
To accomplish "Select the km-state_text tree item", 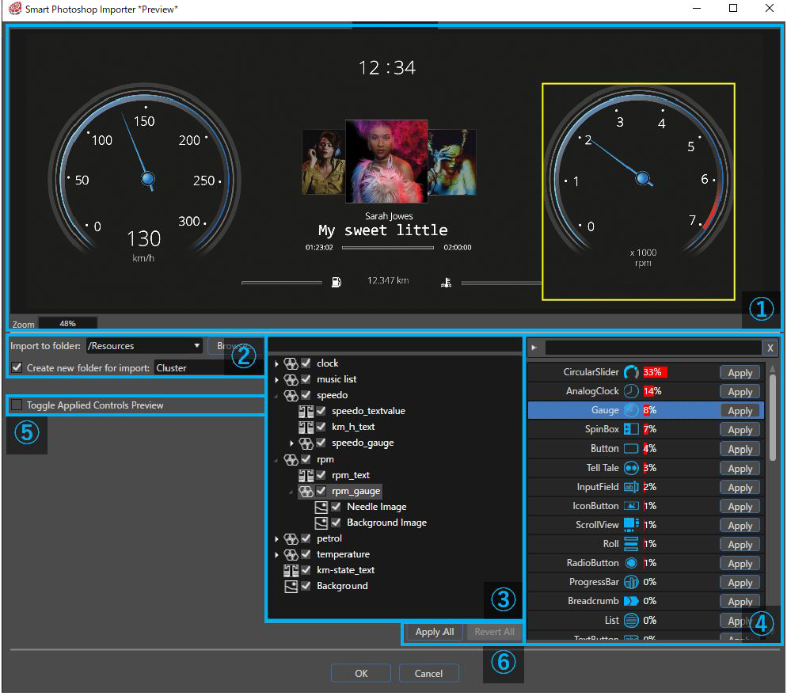I will [345, 570].
